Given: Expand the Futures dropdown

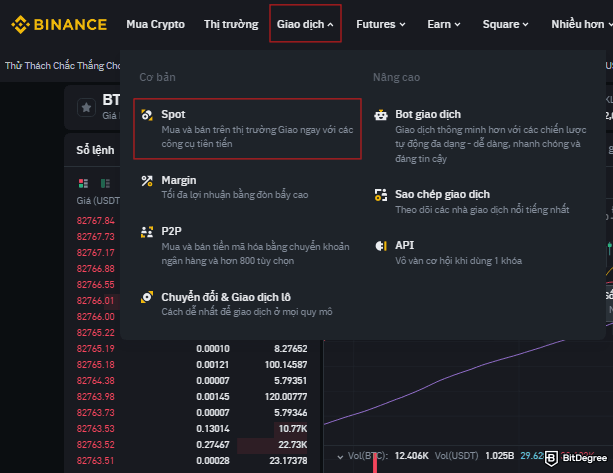Looking at the screenshot, I should tap(380, 24).
